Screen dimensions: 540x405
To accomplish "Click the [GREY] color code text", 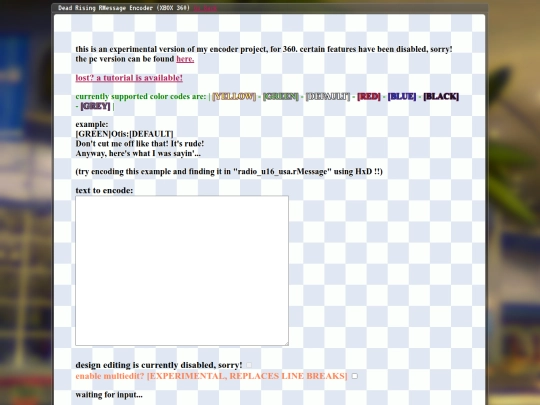I will [x=95, y=106].
